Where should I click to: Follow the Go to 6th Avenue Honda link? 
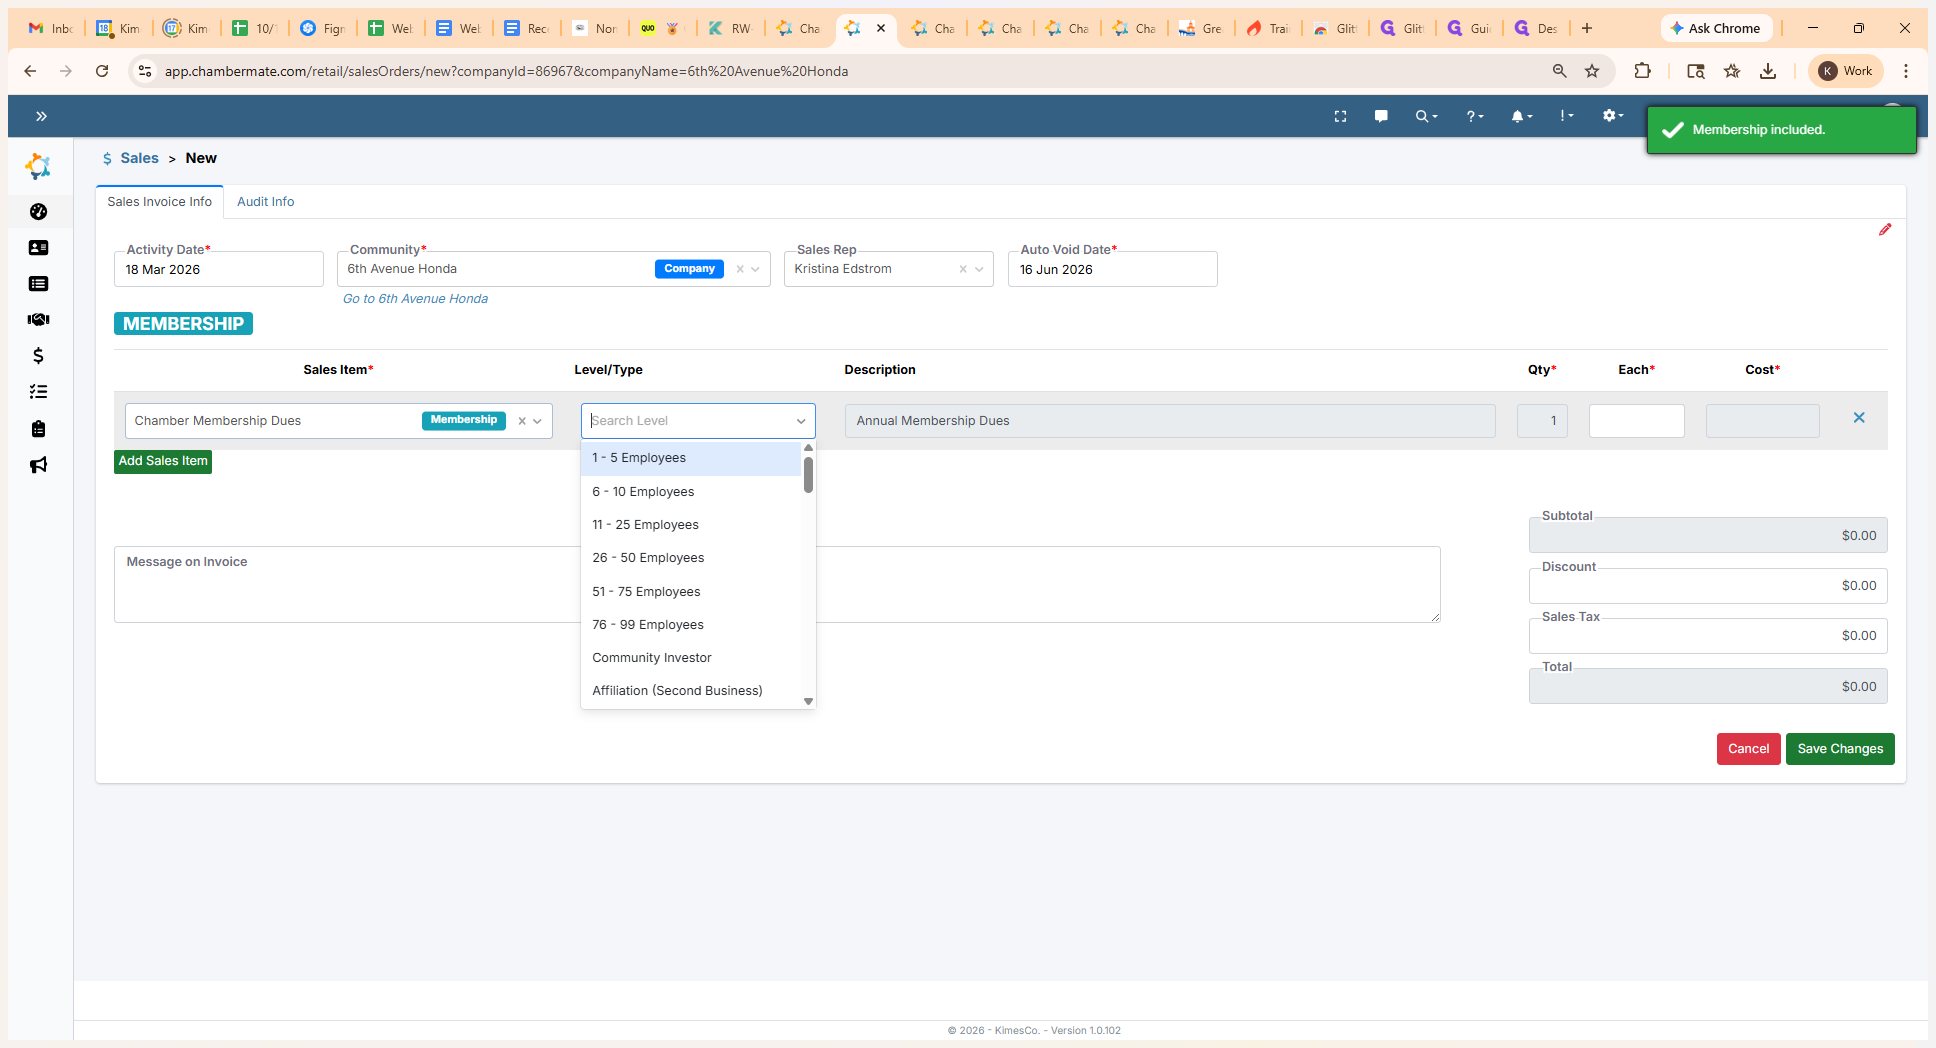[415, 299]
